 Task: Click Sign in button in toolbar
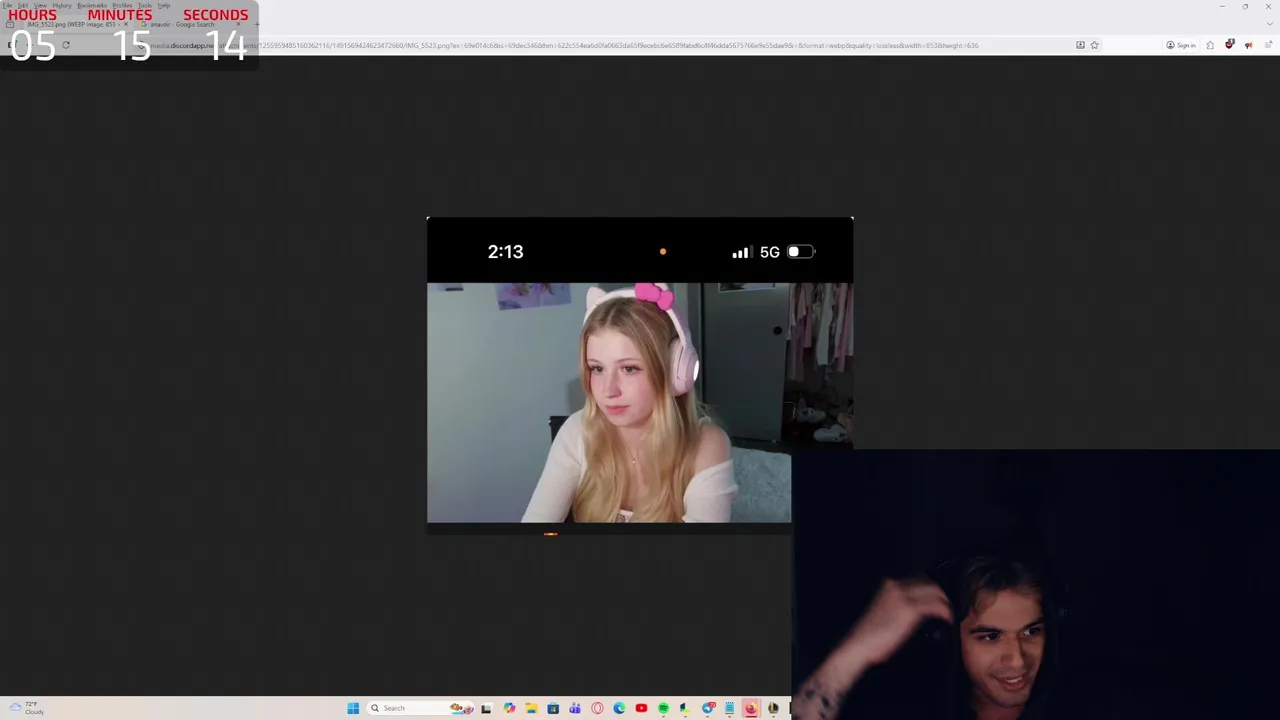1181,45
